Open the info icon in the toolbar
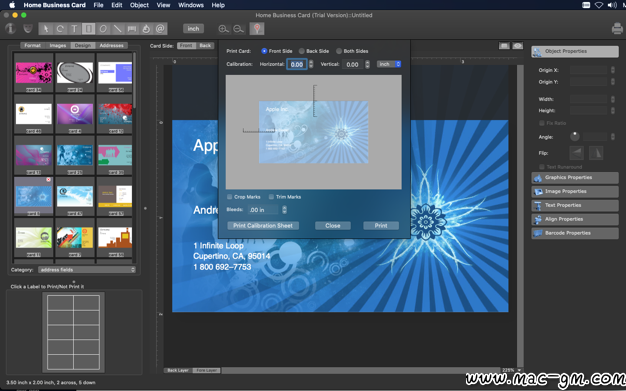This screenshot has width=626, height=391. coord(10,29)
